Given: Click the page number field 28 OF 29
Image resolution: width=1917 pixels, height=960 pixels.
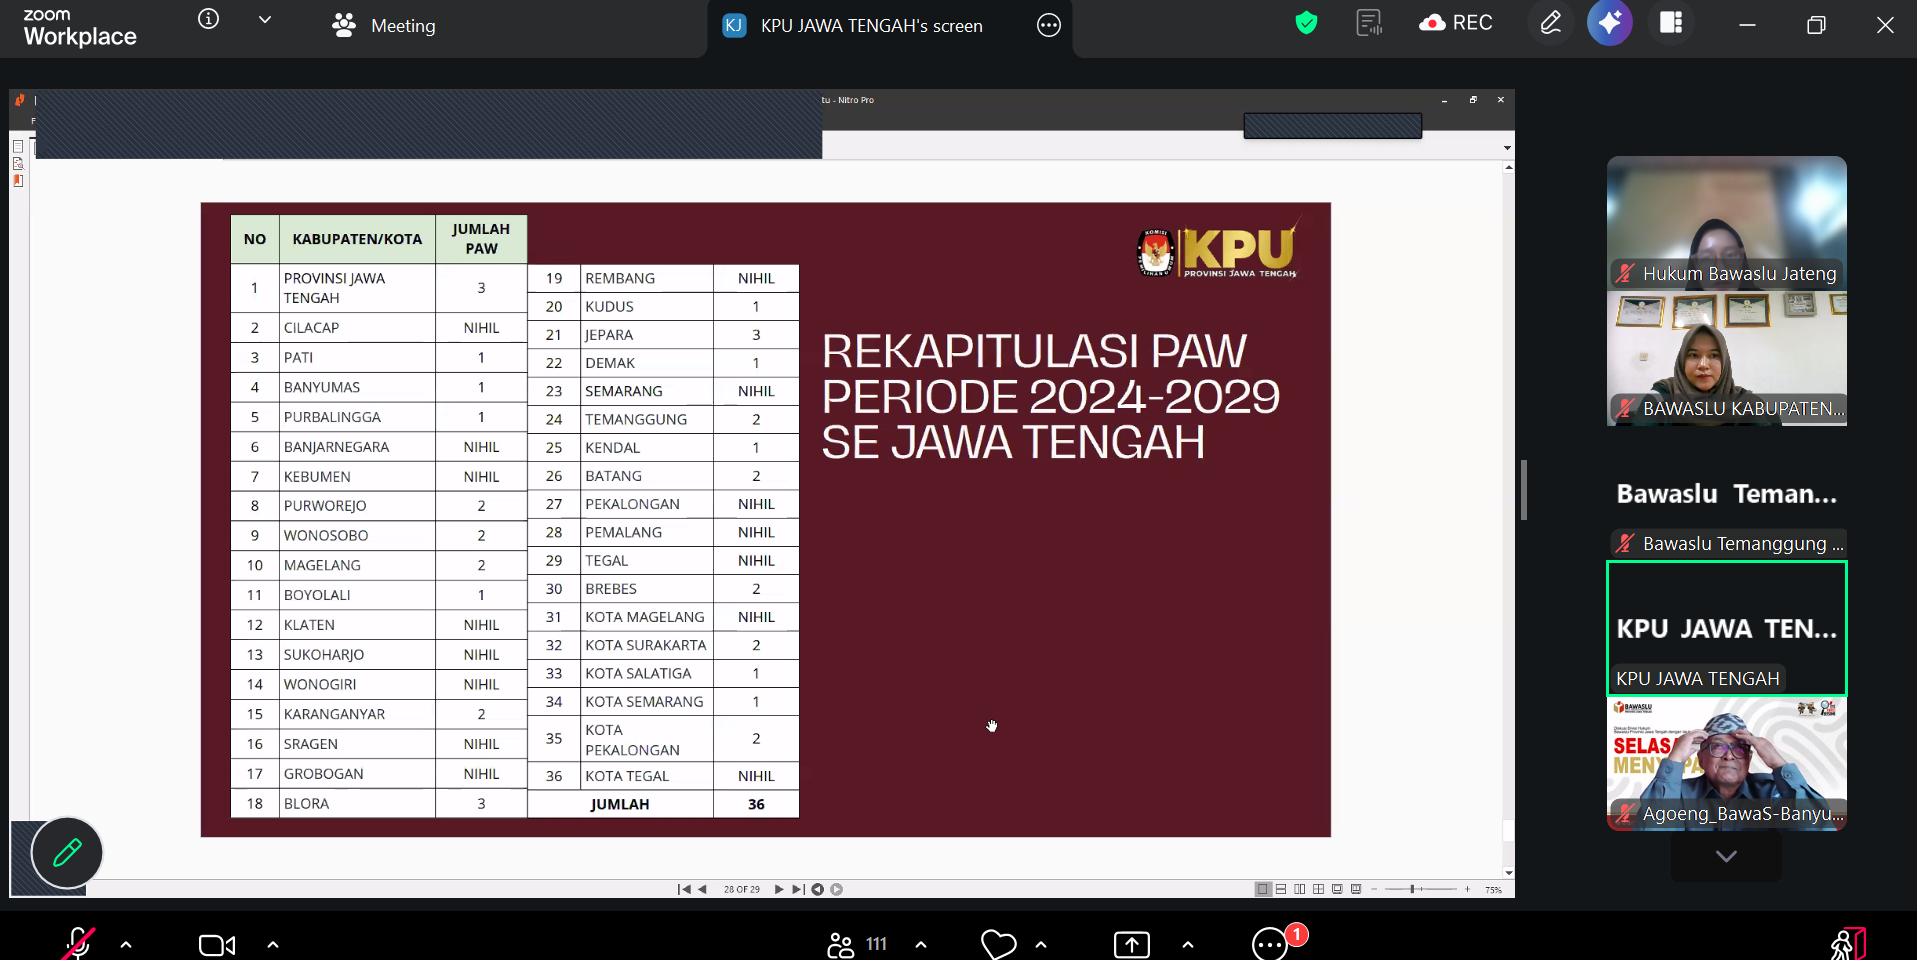Looking at the screenshot, I should 742,889.
